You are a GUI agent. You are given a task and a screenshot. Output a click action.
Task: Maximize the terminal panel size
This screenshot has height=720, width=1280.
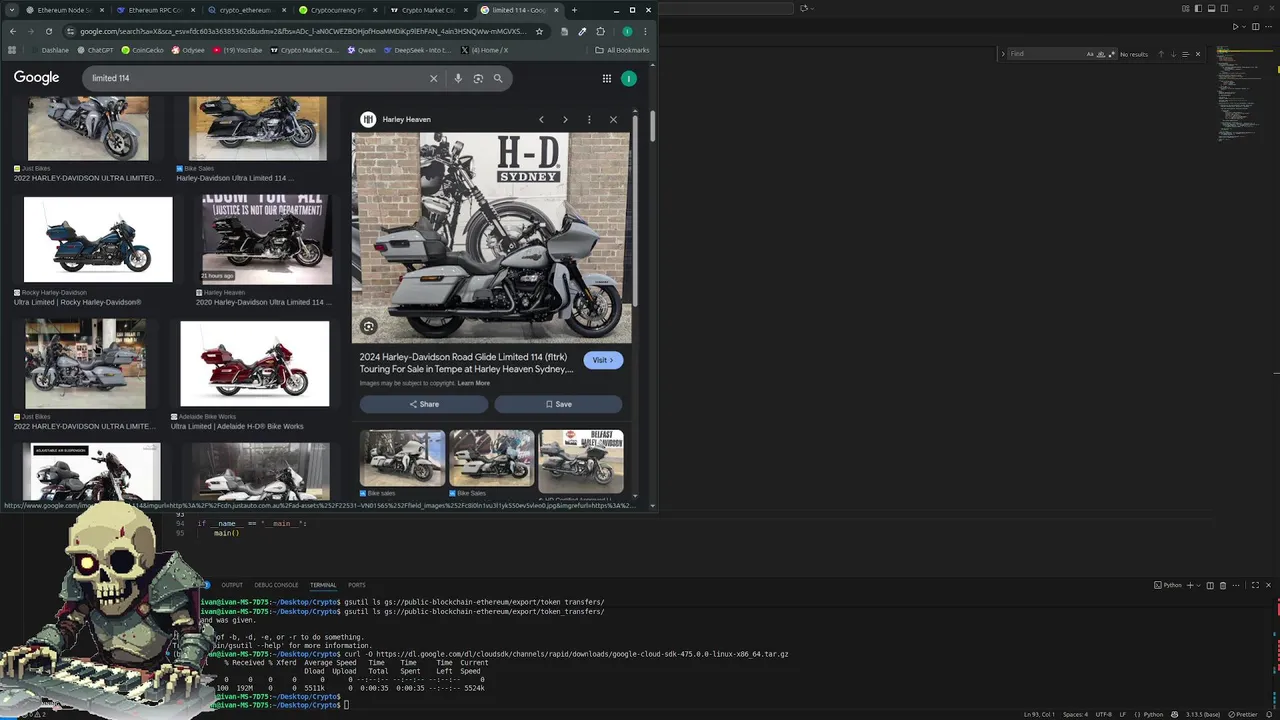1255,585
